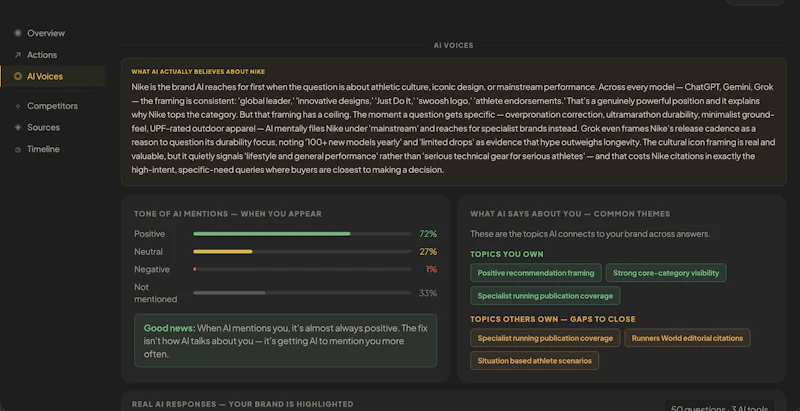This screenshot has width=800, height=411.
Task: Click the 50 questions · 3 AI tools badge
Action: click(x=719, y=408)
